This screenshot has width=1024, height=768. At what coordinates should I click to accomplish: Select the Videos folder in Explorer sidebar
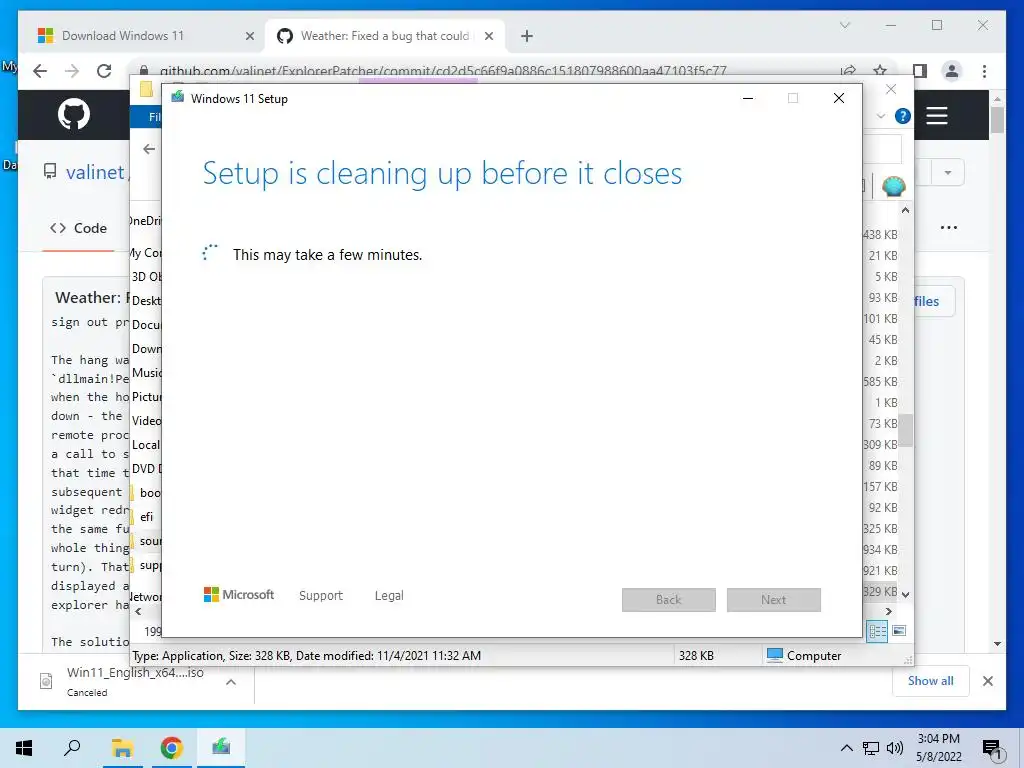click(x=146, y=421)
